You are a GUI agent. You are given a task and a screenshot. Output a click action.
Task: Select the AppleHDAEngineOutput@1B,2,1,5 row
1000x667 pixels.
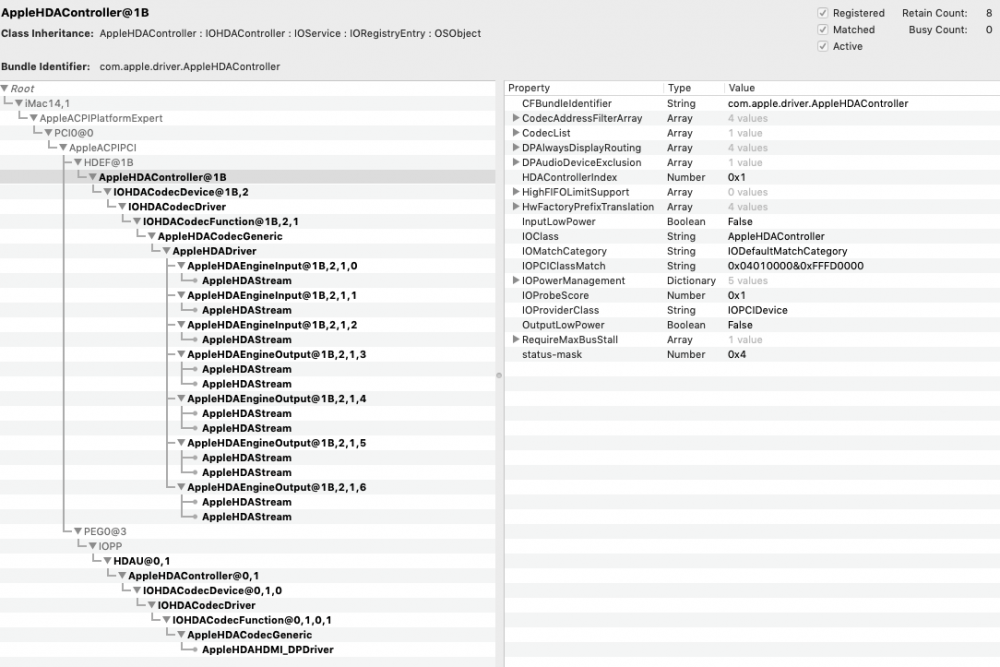247,443
